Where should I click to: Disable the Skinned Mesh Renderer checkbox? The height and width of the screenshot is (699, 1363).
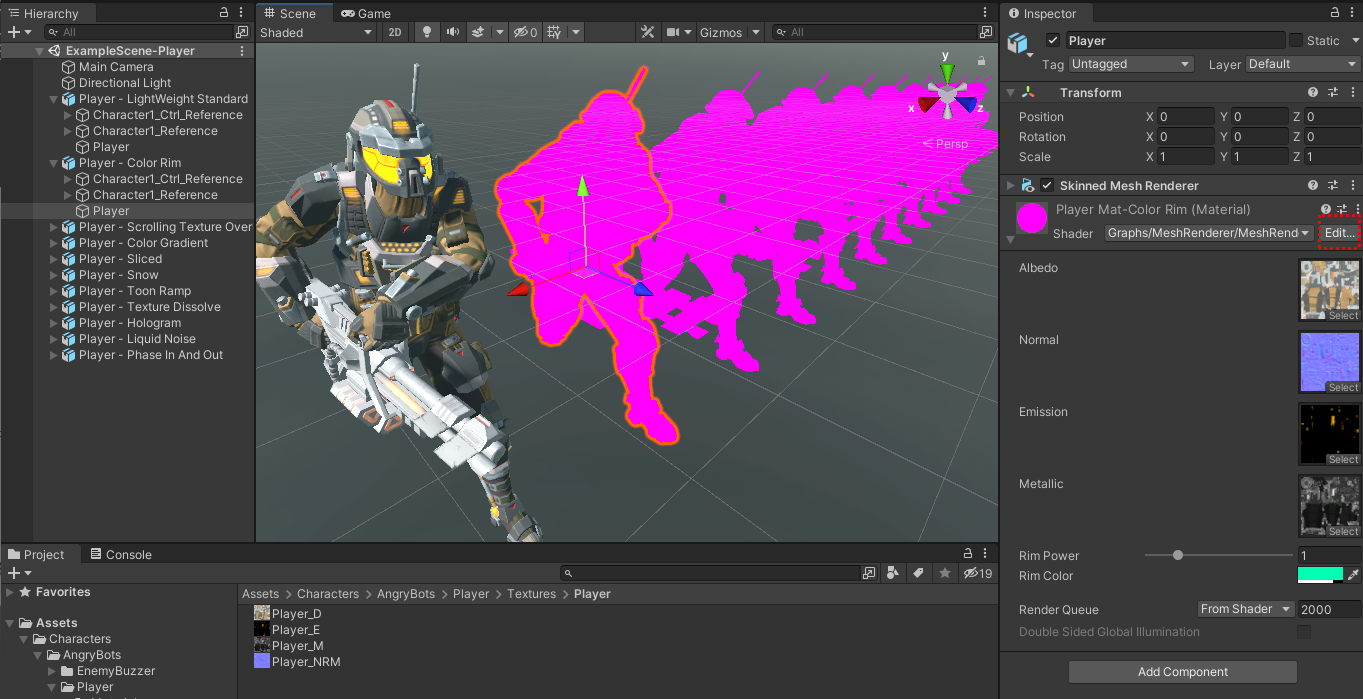pyautogui.click(x=1047, y=185)
